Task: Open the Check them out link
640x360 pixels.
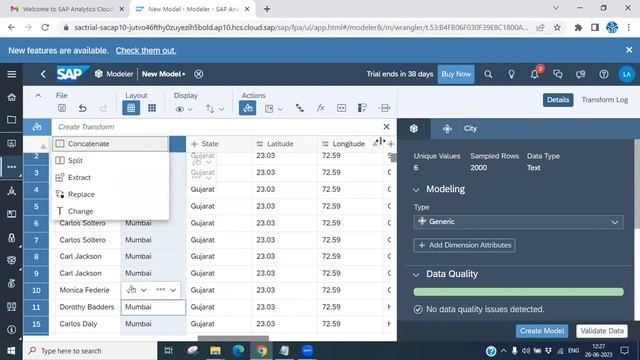Action: point(146,51)
